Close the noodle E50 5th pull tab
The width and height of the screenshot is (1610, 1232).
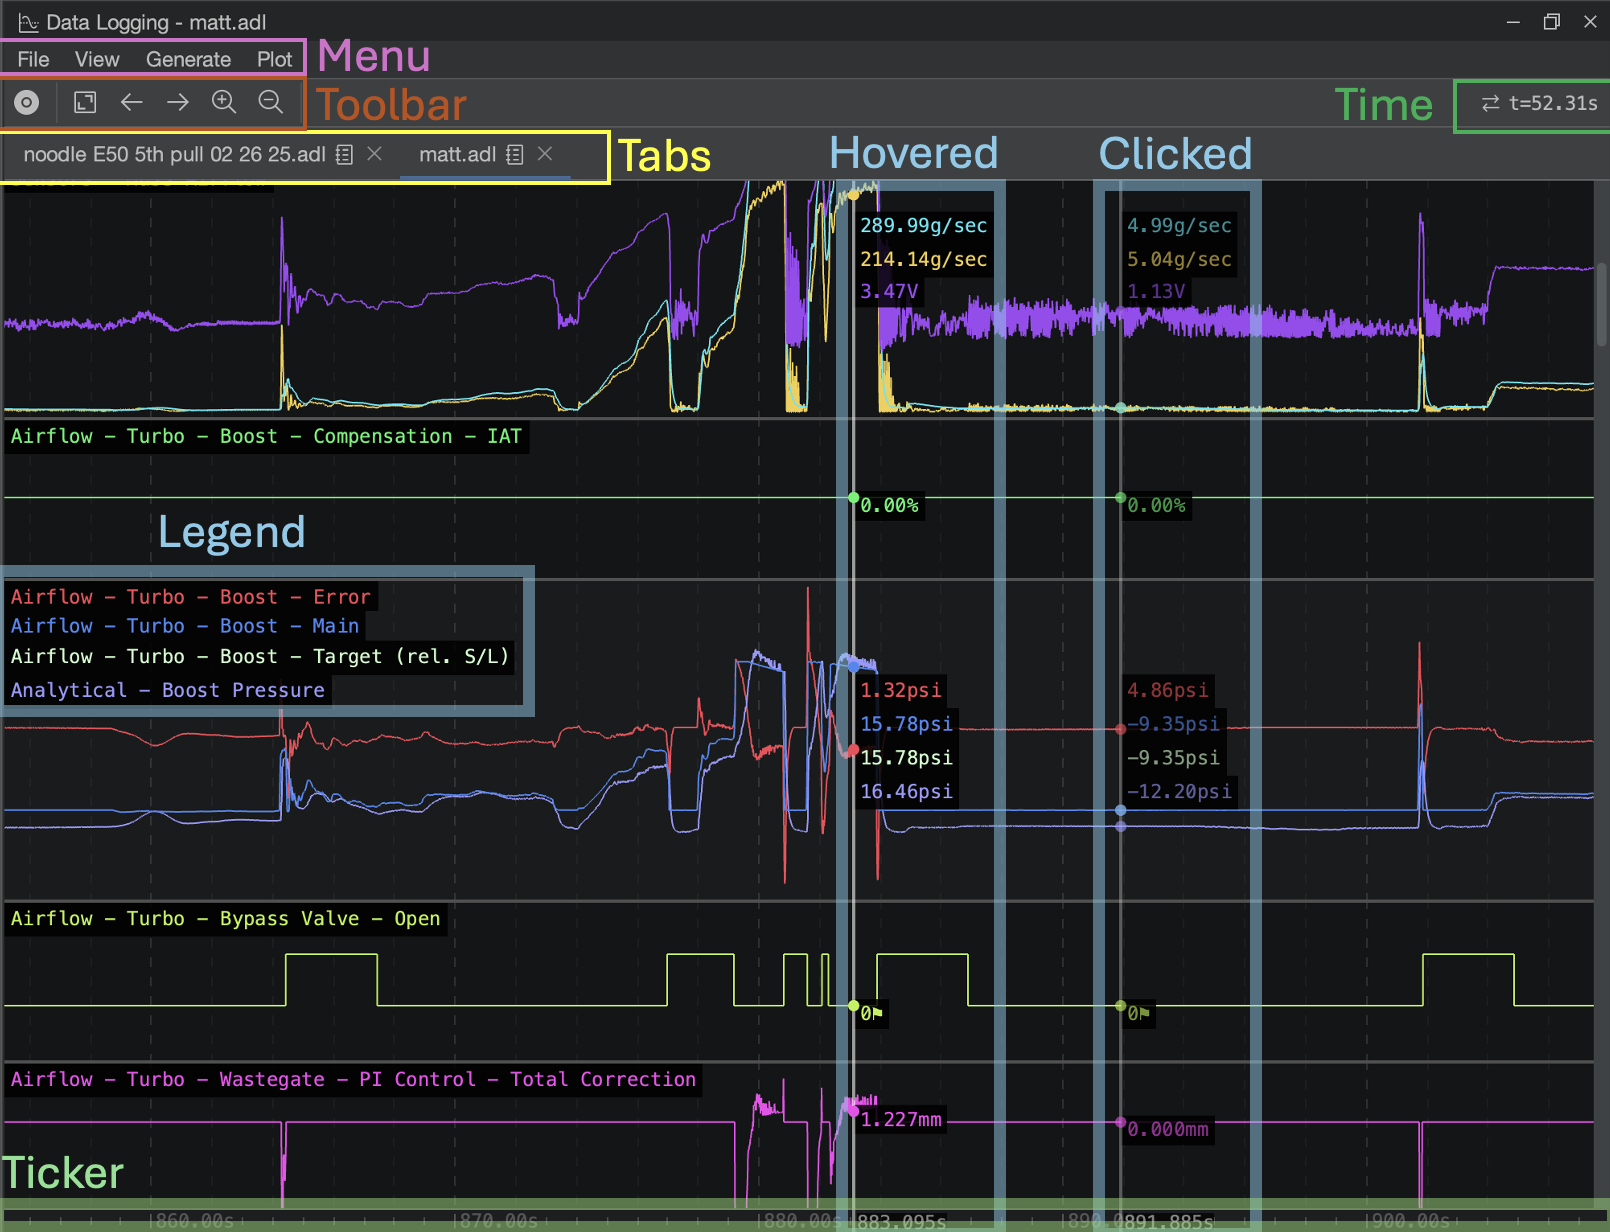pyautogui.click(x=375, y=154)
